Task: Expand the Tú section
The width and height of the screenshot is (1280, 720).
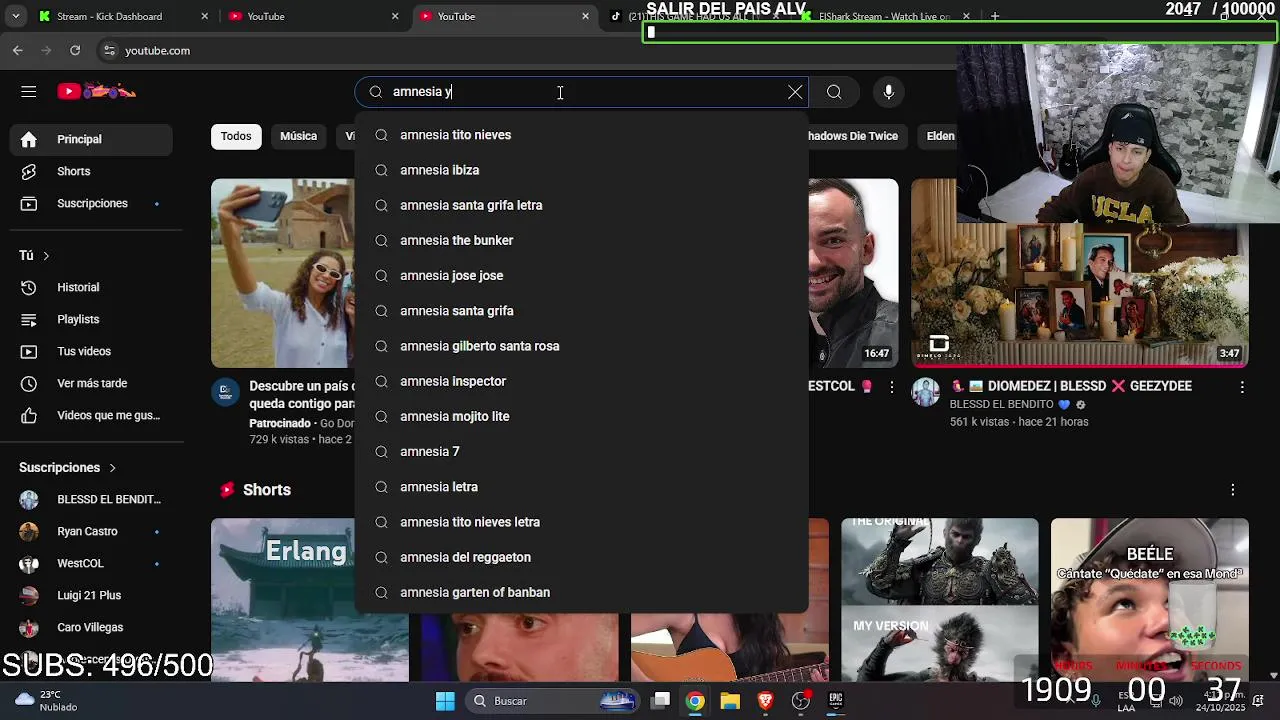Action: click(34, 255)
